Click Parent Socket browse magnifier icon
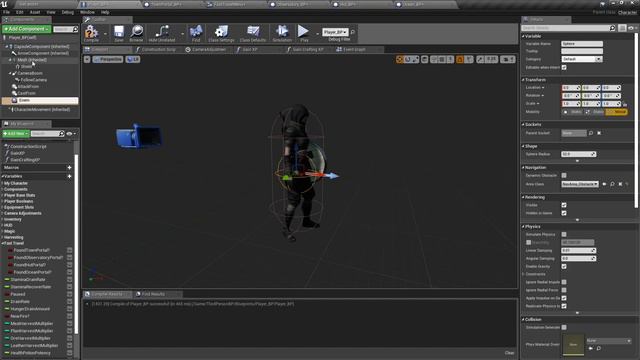This screenshot has height=360, width=640. point(591,133)
